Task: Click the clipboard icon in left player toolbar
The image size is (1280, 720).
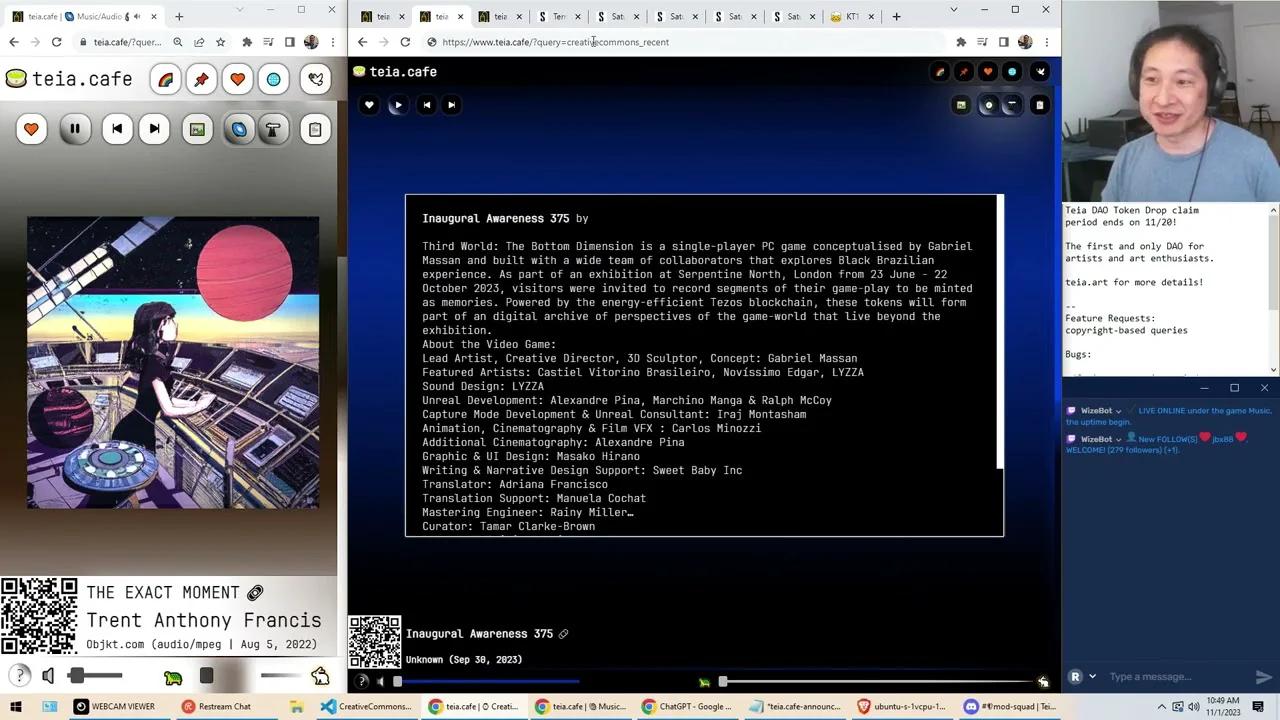Action: click(x=315, y=129)
